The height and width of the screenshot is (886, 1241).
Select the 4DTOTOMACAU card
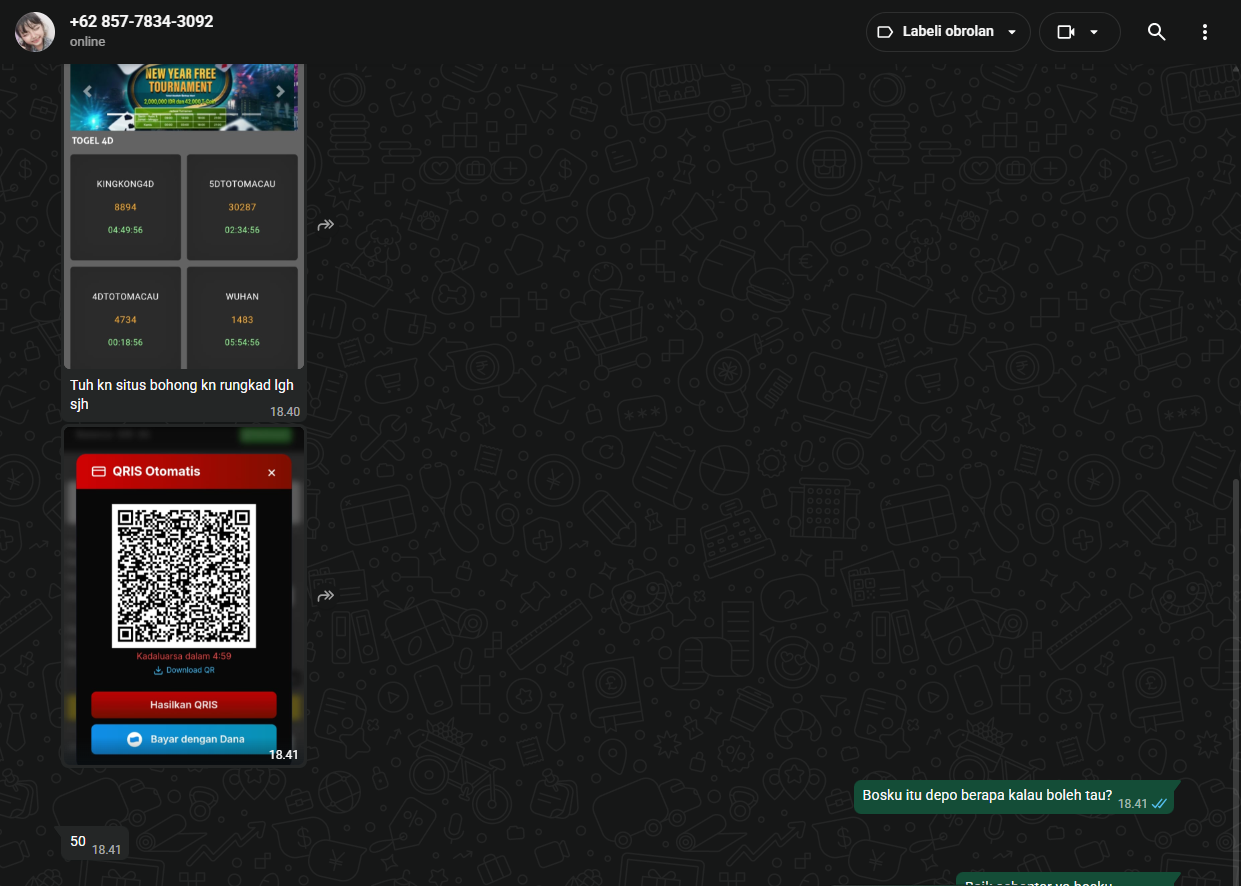point(126,318)
